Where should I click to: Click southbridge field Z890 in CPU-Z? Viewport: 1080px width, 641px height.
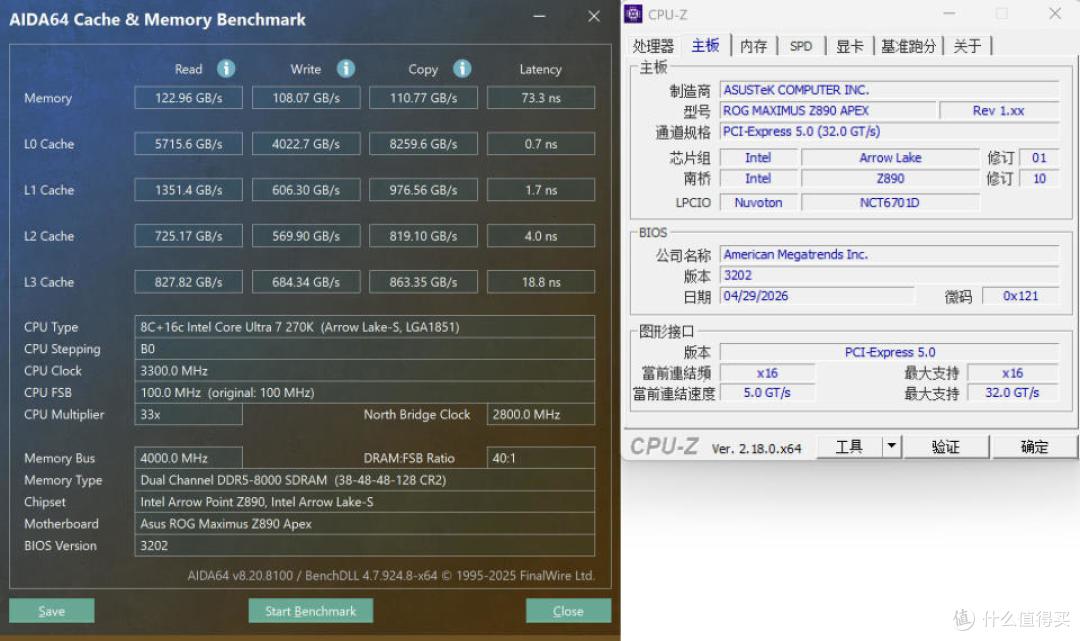890,178
